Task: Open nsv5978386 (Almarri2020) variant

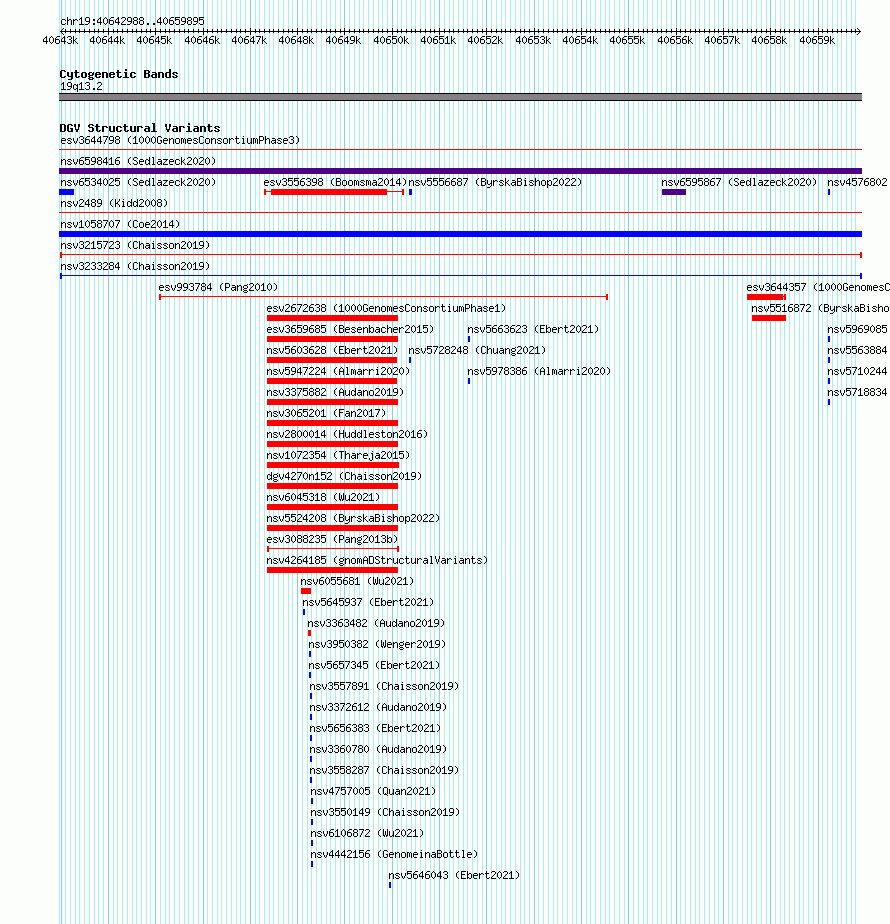Action: 539,371
